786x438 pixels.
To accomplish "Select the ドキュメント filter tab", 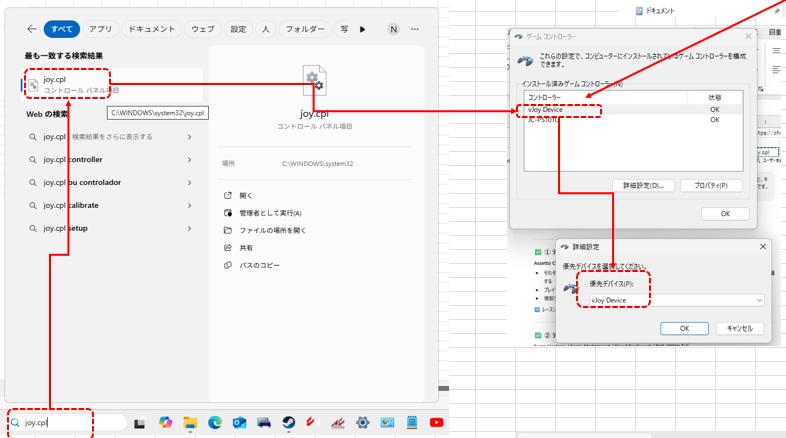I will point(152,30).
